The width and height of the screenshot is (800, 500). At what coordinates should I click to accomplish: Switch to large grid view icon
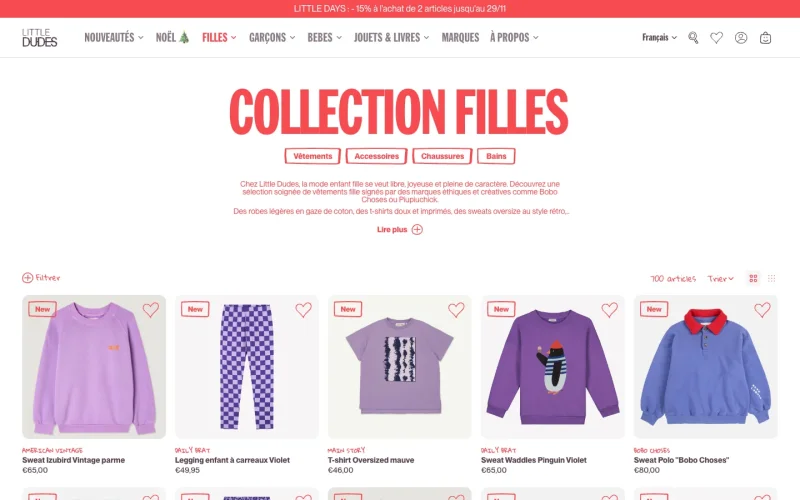tap(753, 278)
